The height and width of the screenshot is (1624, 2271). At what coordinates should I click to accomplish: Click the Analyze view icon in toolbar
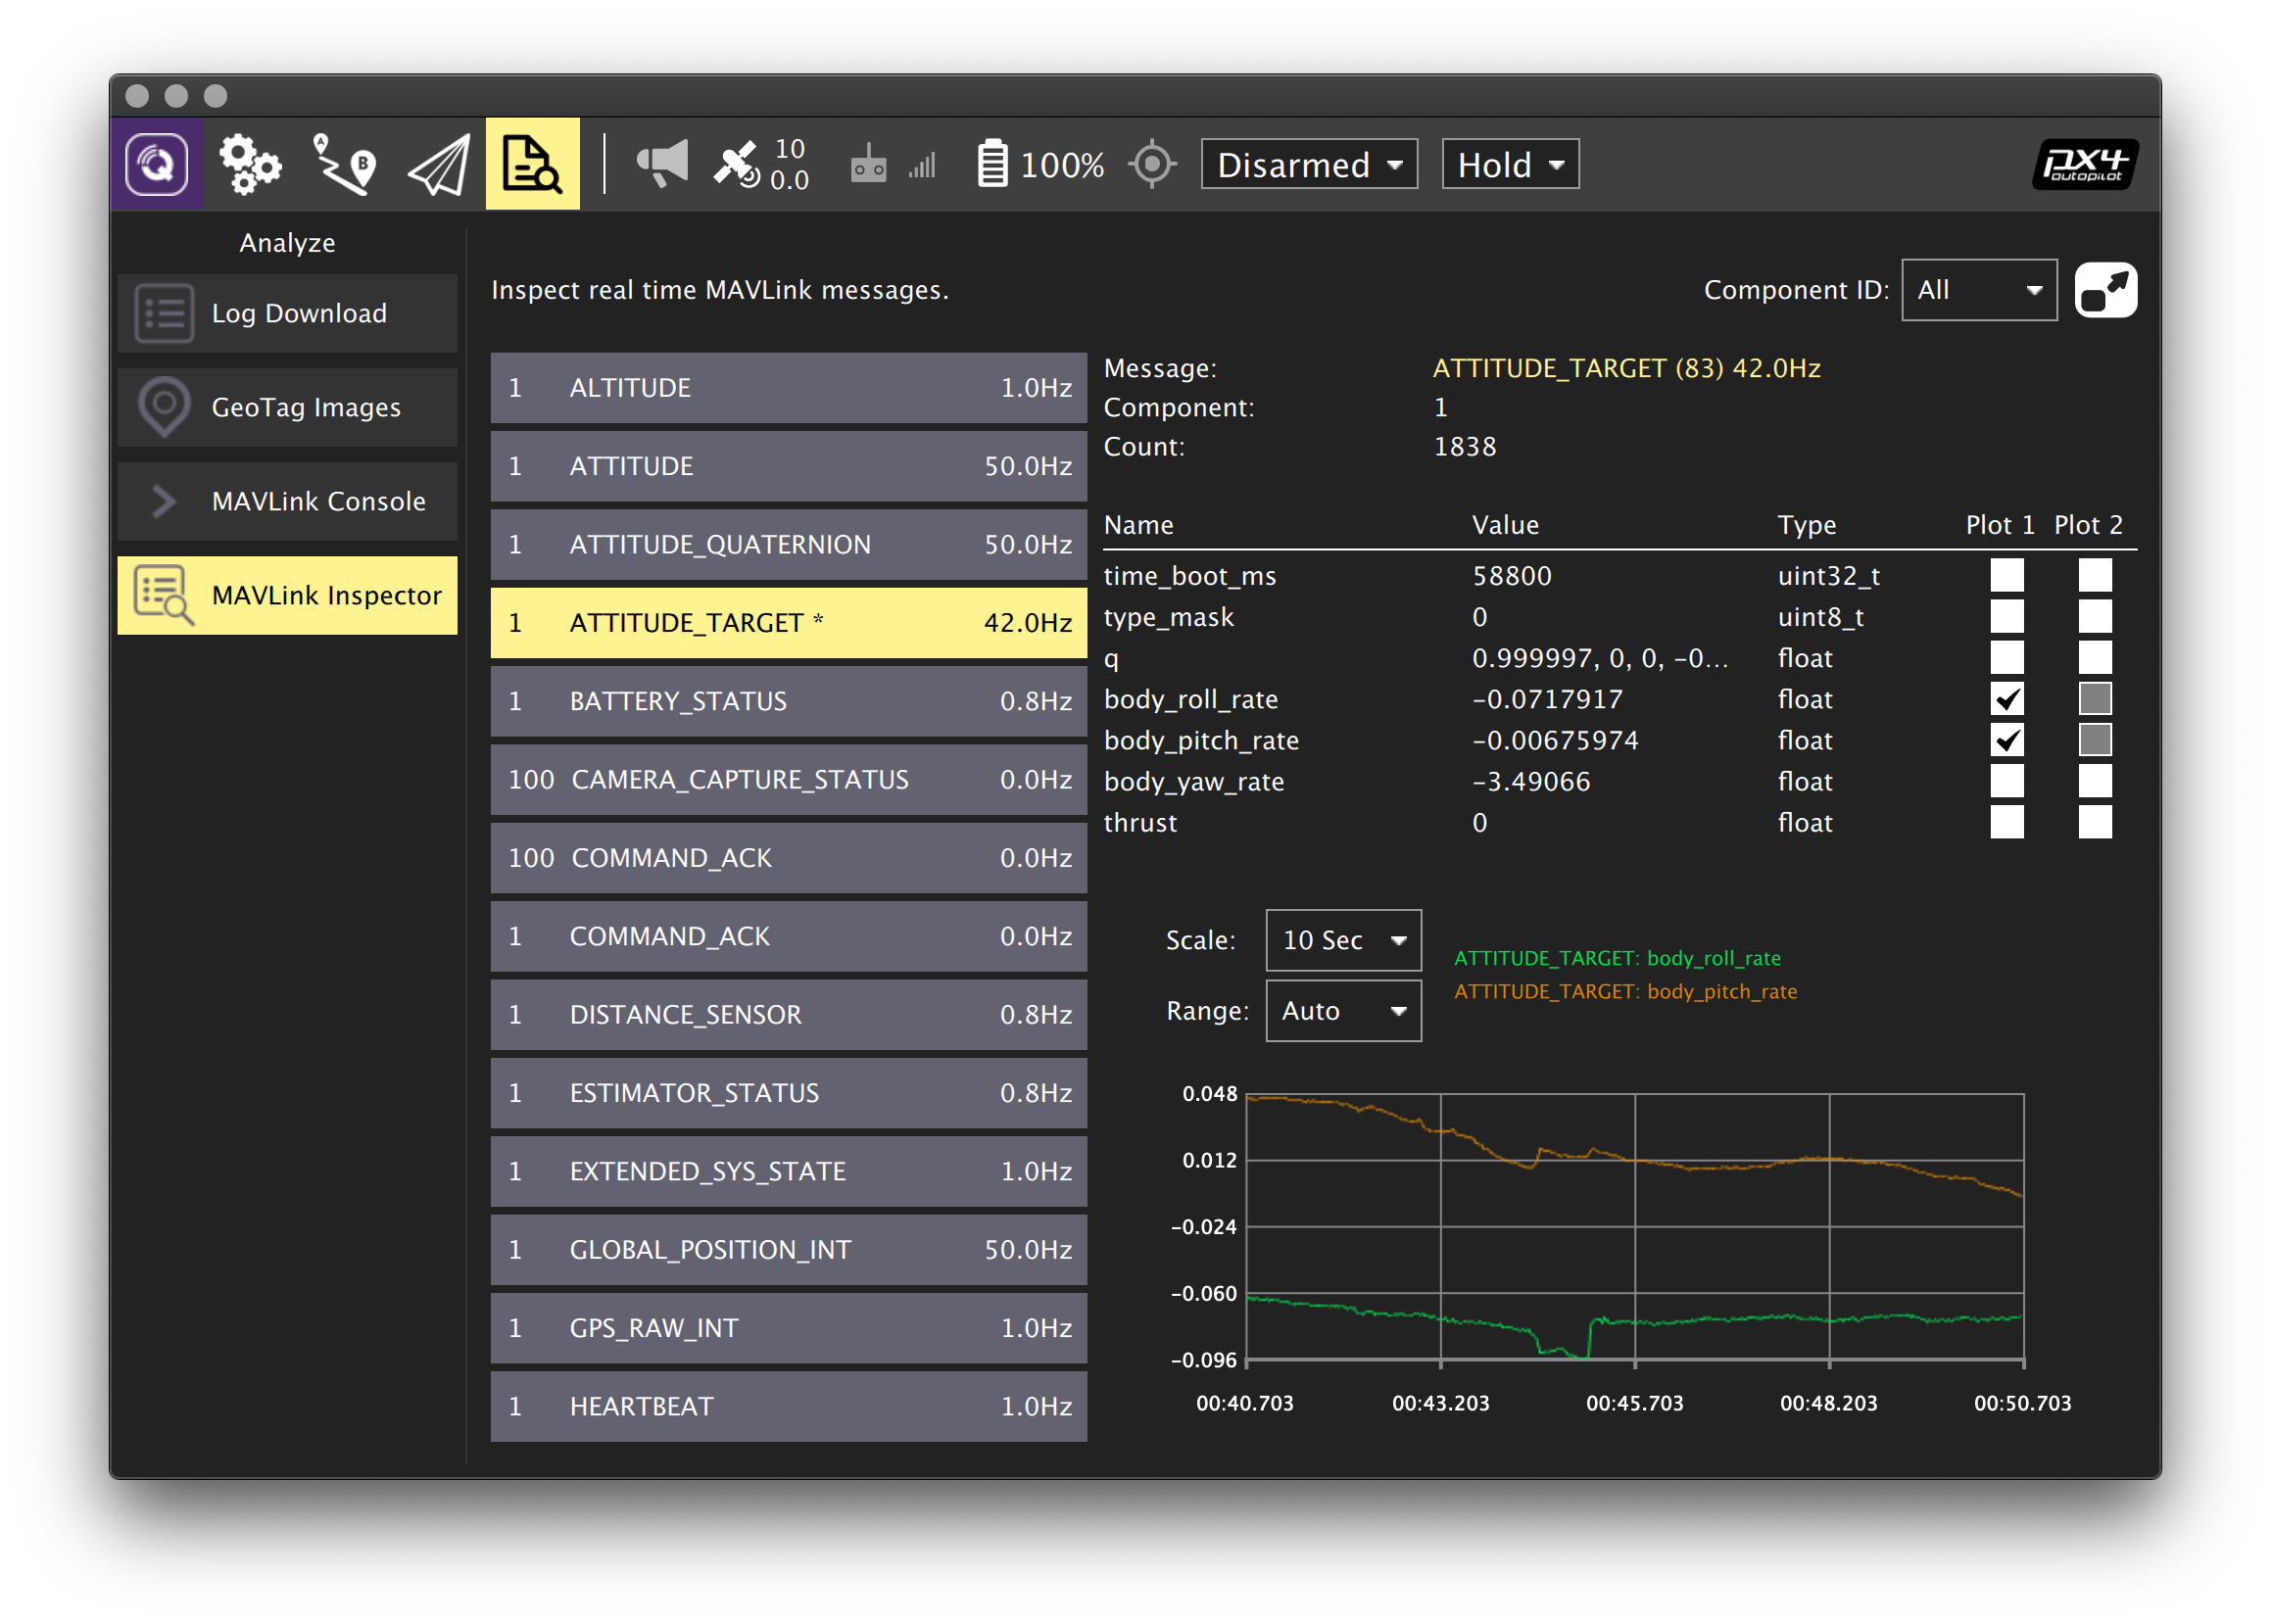[x=532, y=163]
